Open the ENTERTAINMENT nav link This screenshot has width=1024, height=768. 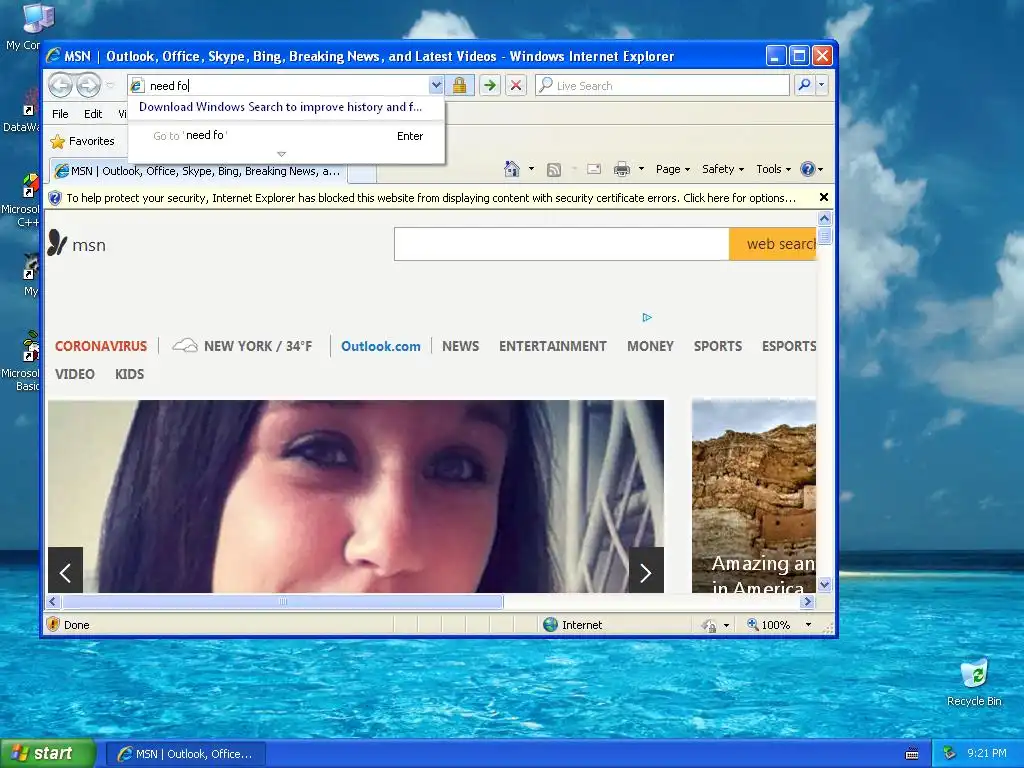coord(552,346)
